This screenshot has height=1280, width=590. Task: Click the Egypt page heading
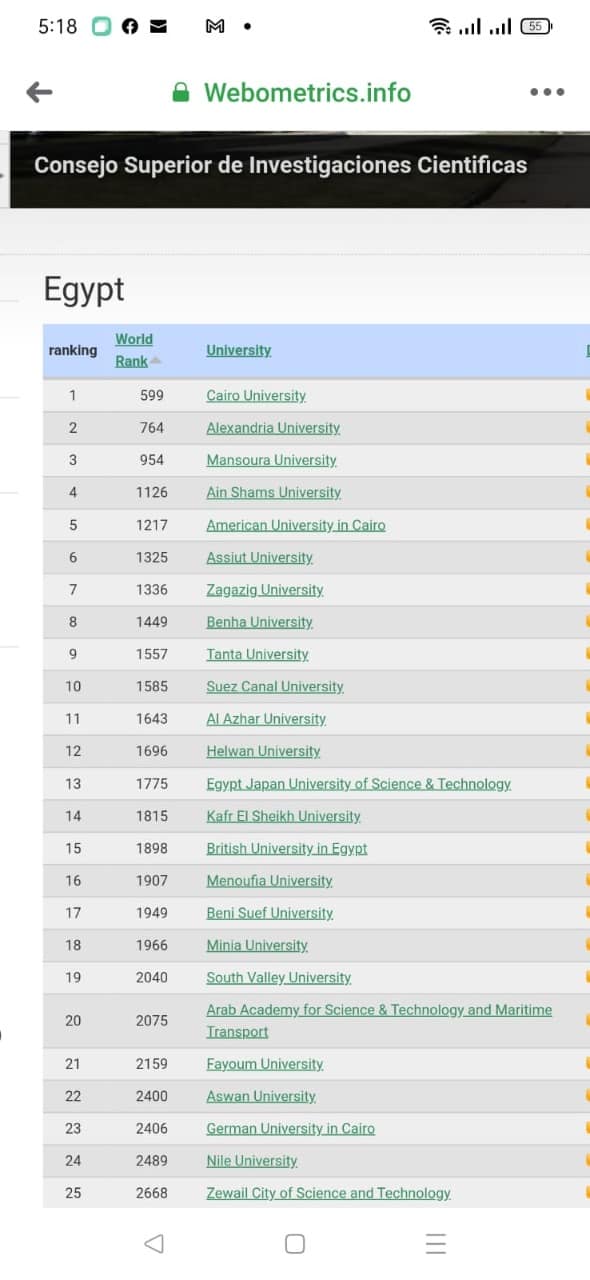pyautogui.click(x=84, y=289)
